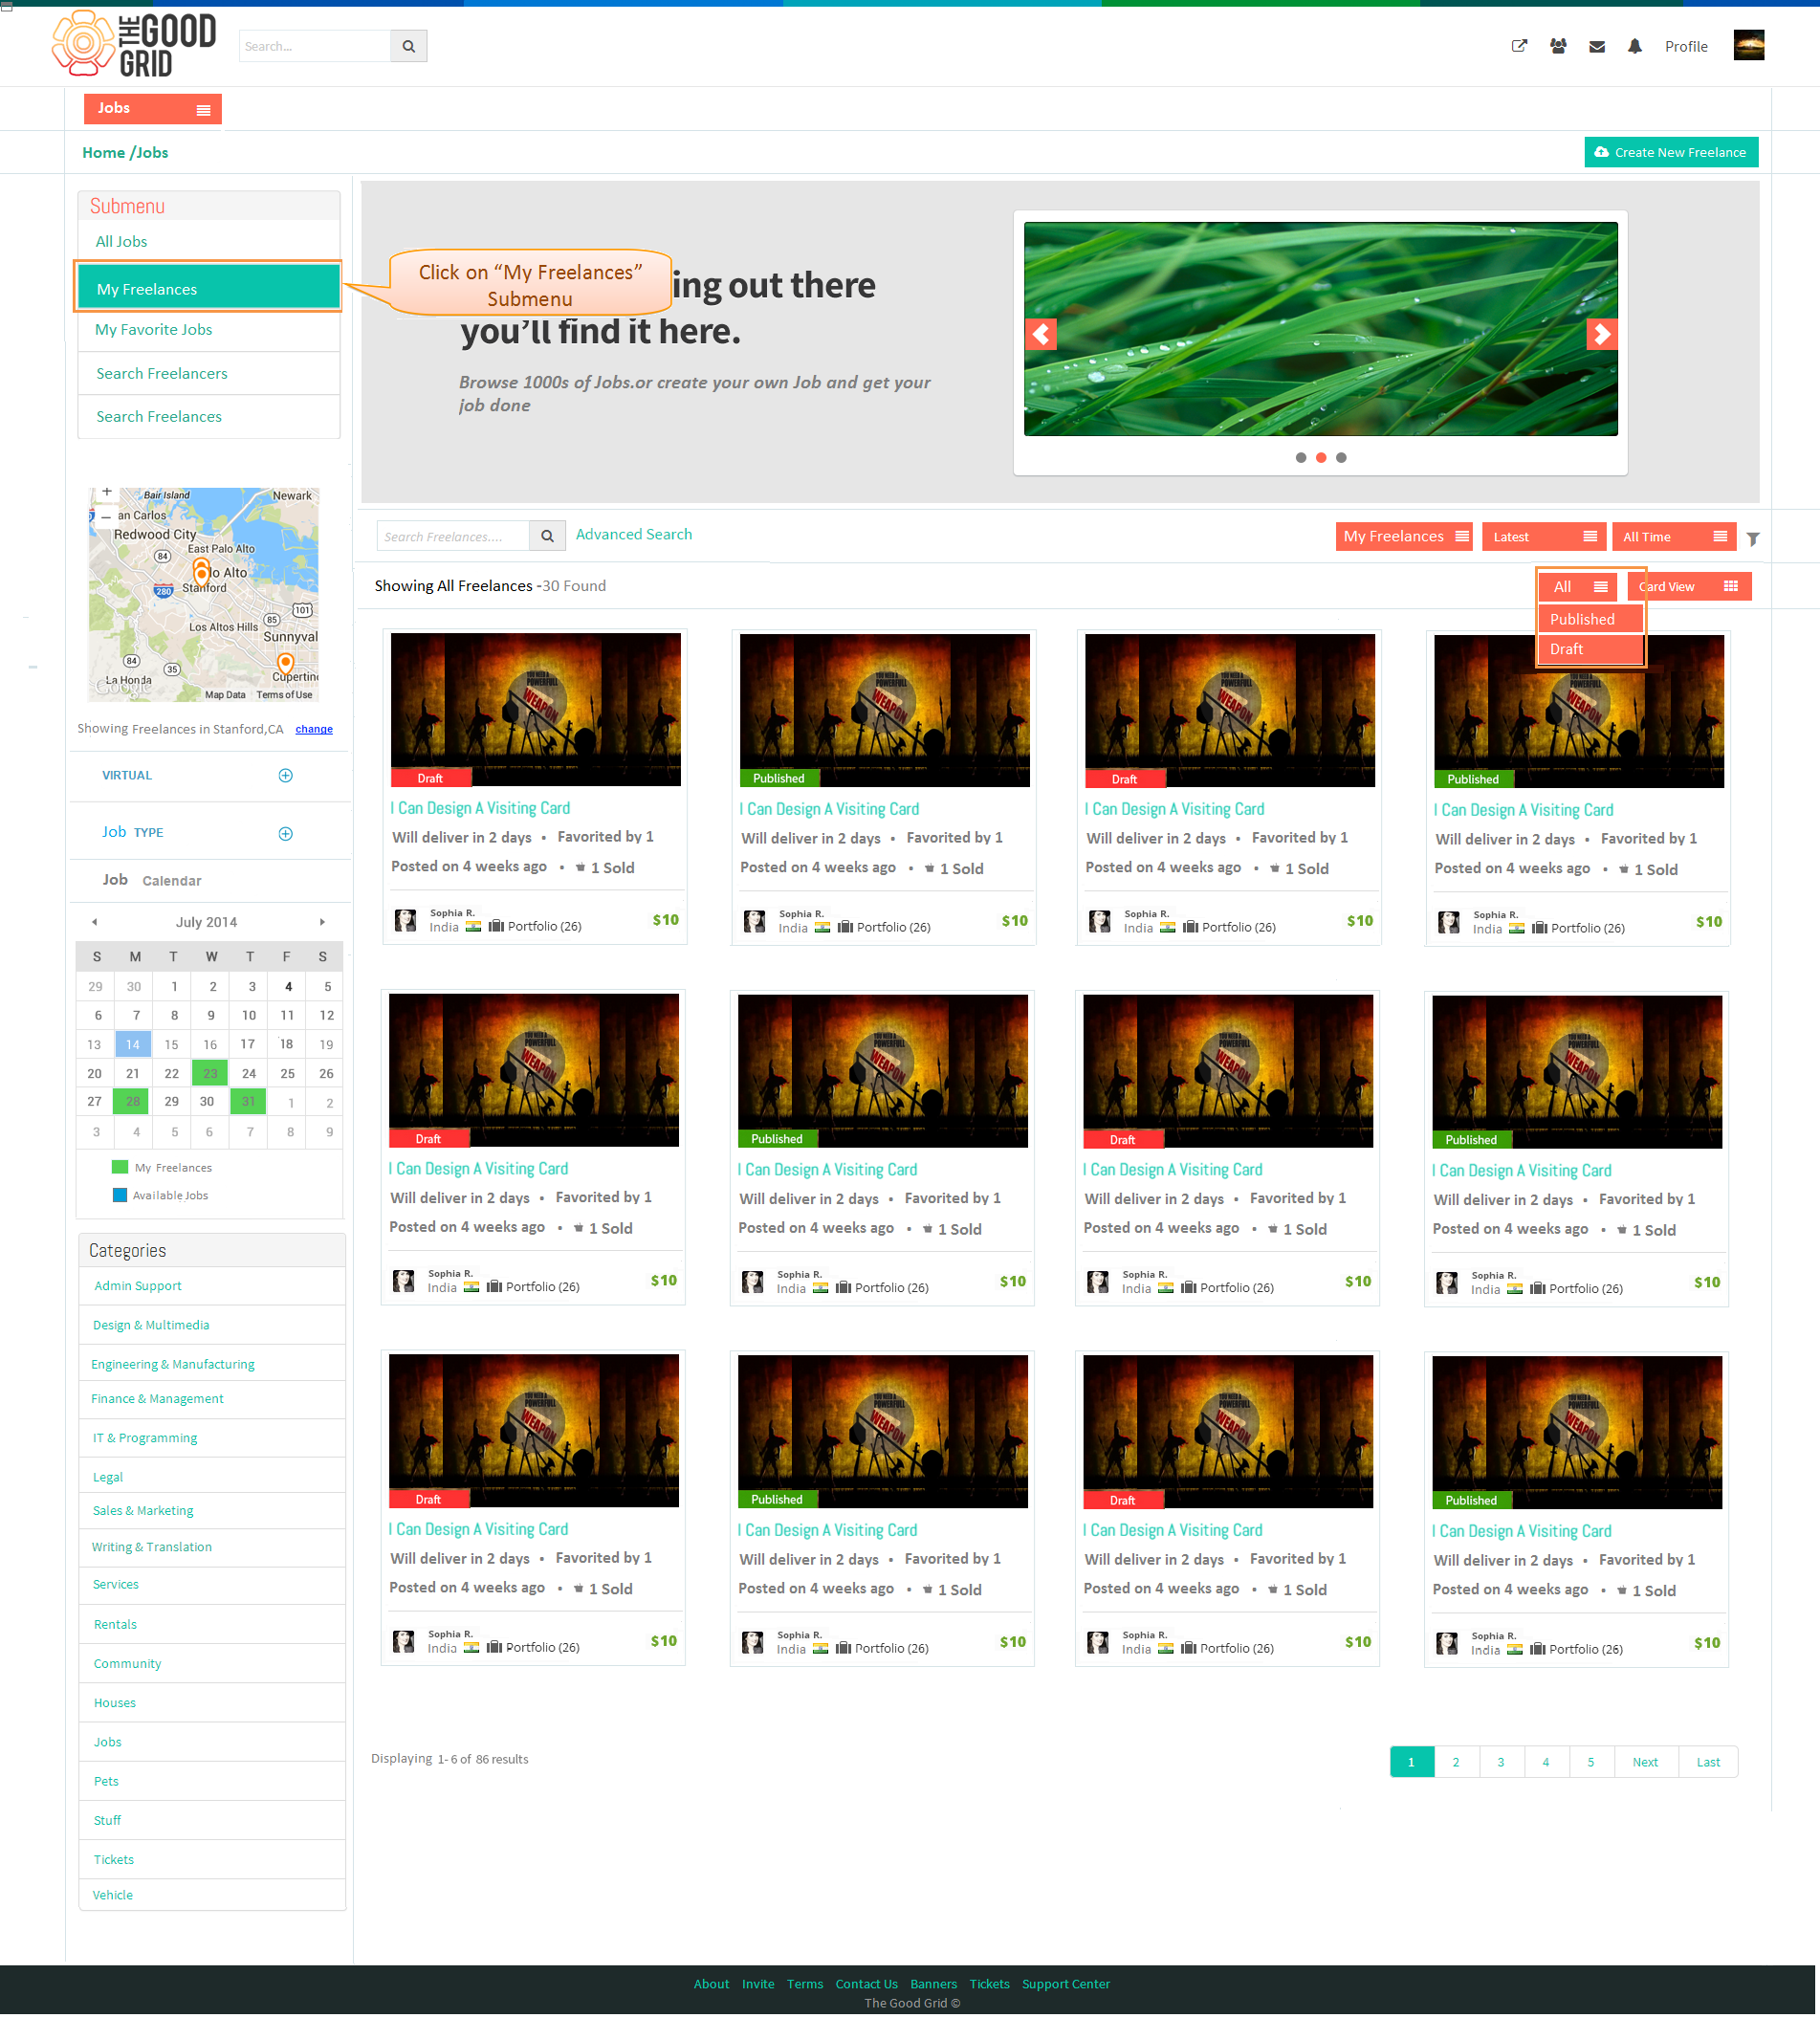Viewport: 1820px width, 2018px height.
Task: Click Create New Freelance button
Action: tap(1671, 153)
